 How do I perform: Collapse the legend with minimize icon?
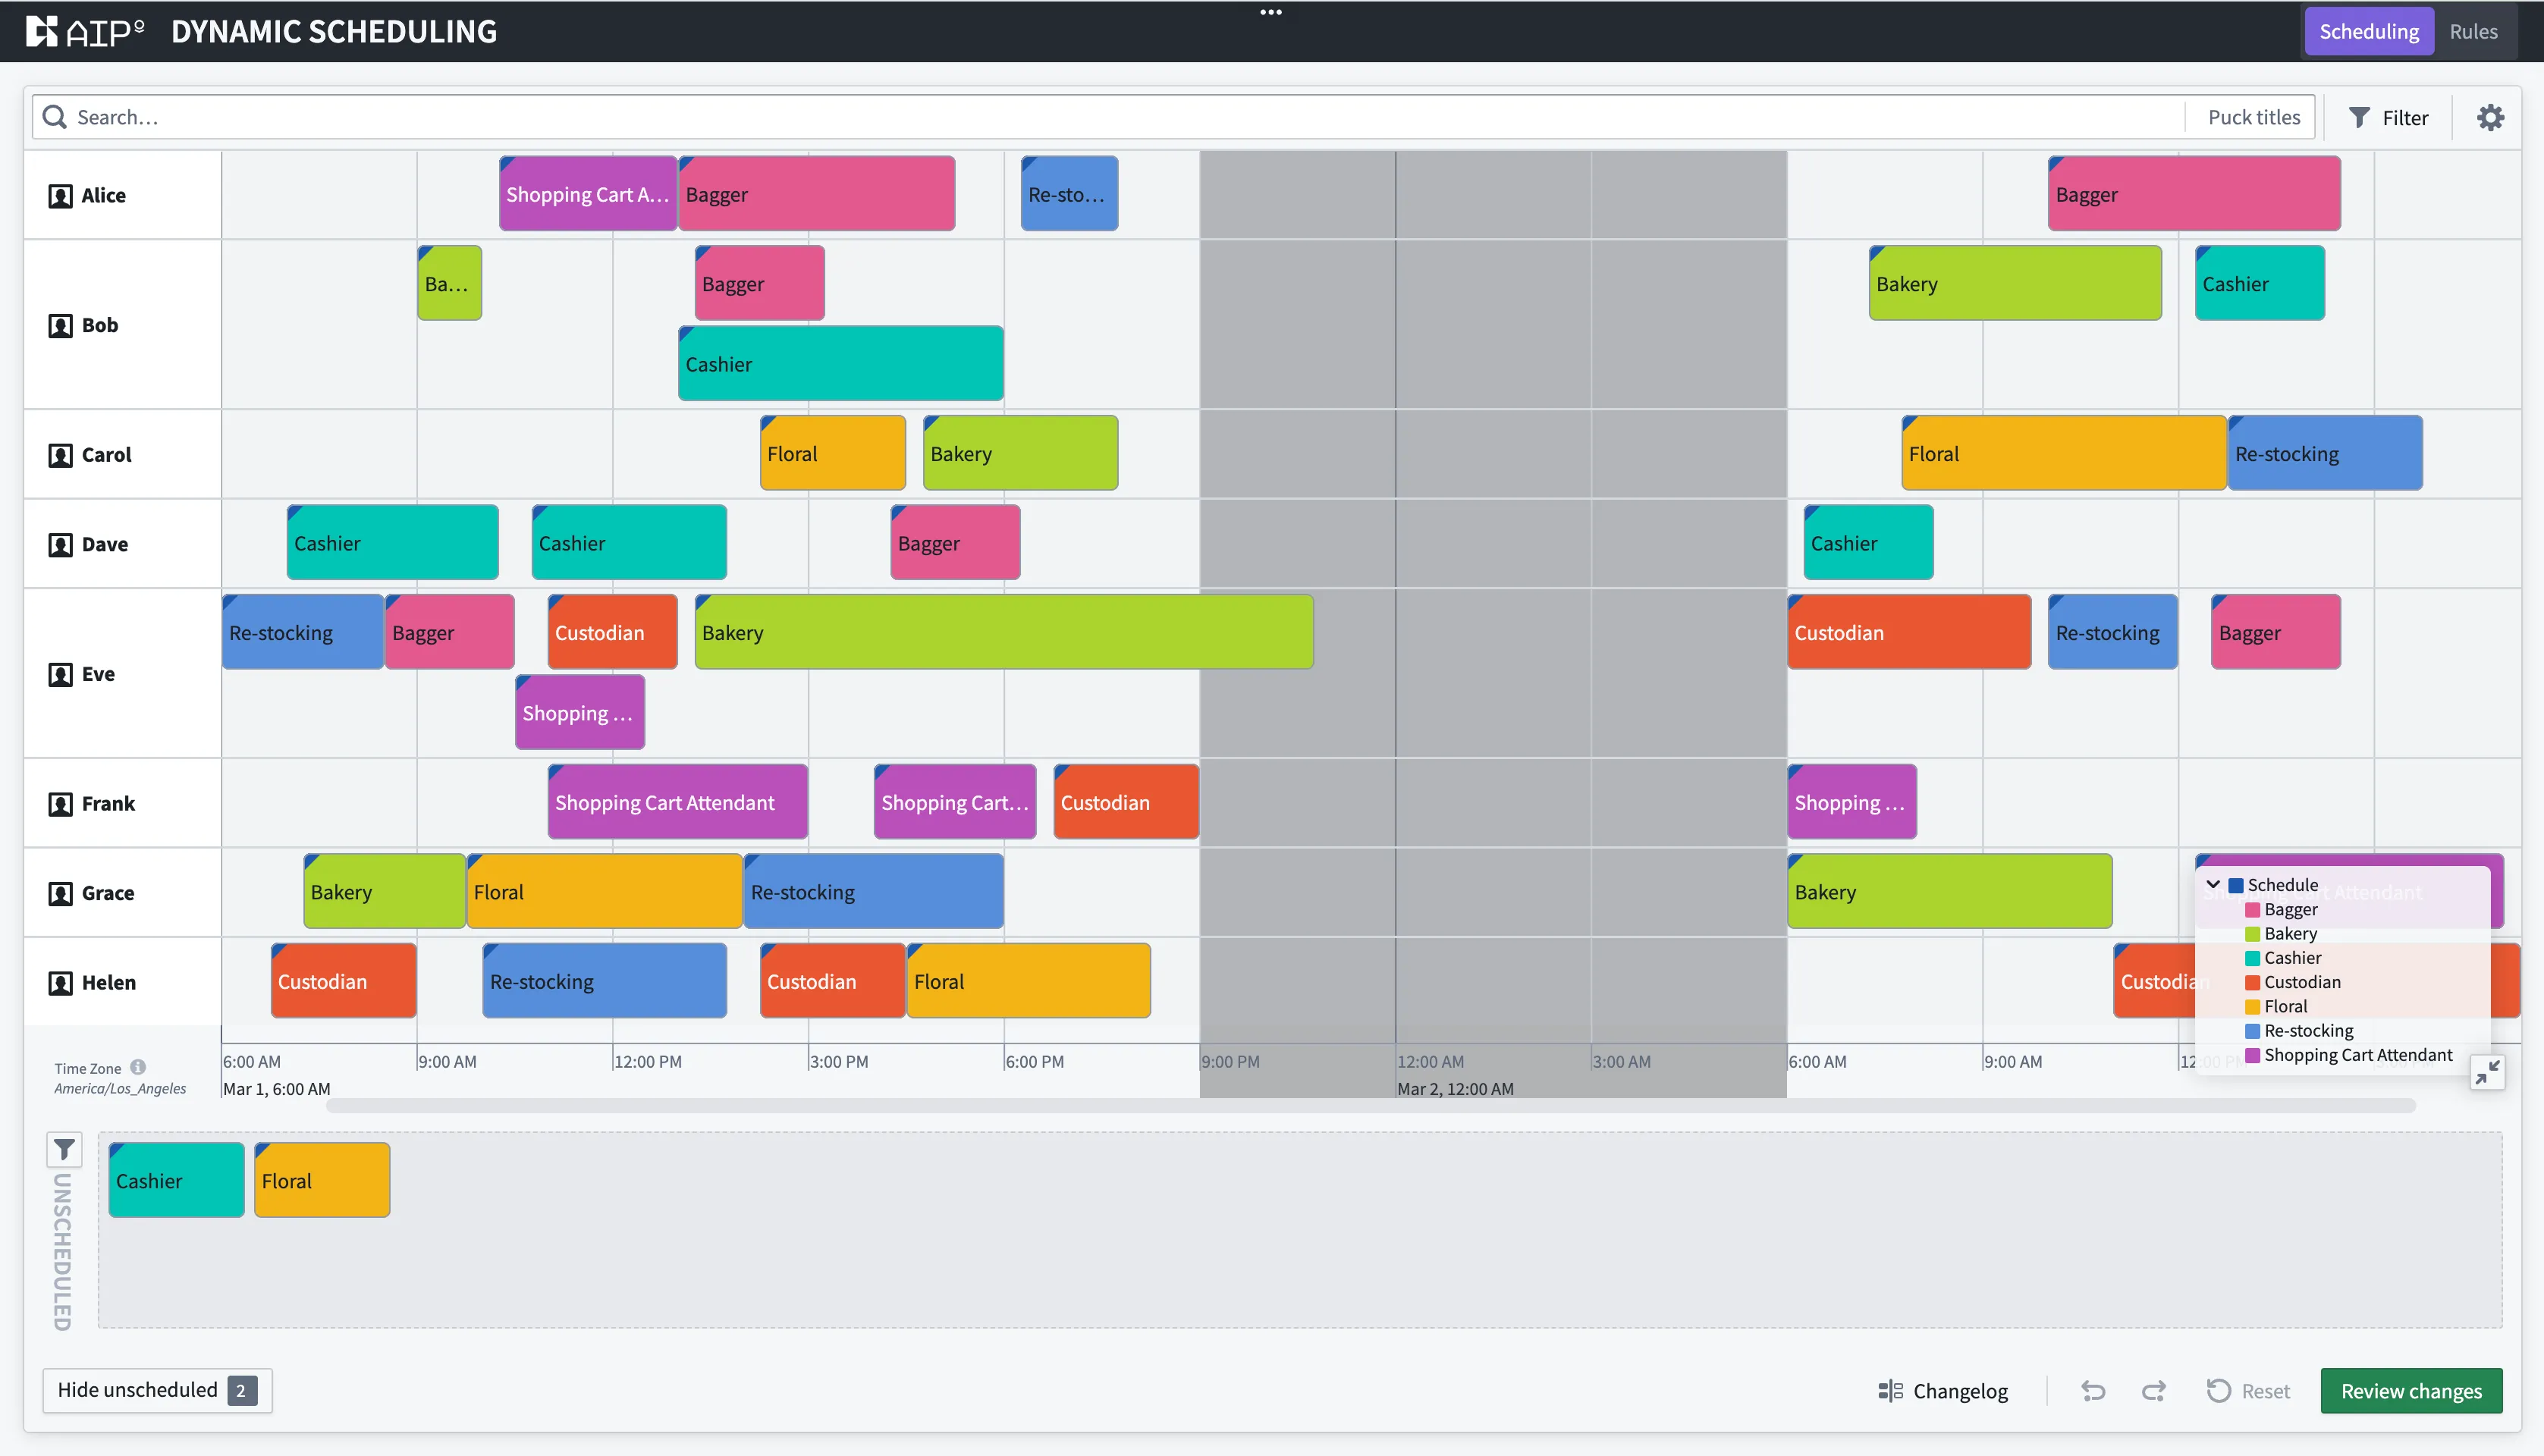(x=2486, y=1073)
